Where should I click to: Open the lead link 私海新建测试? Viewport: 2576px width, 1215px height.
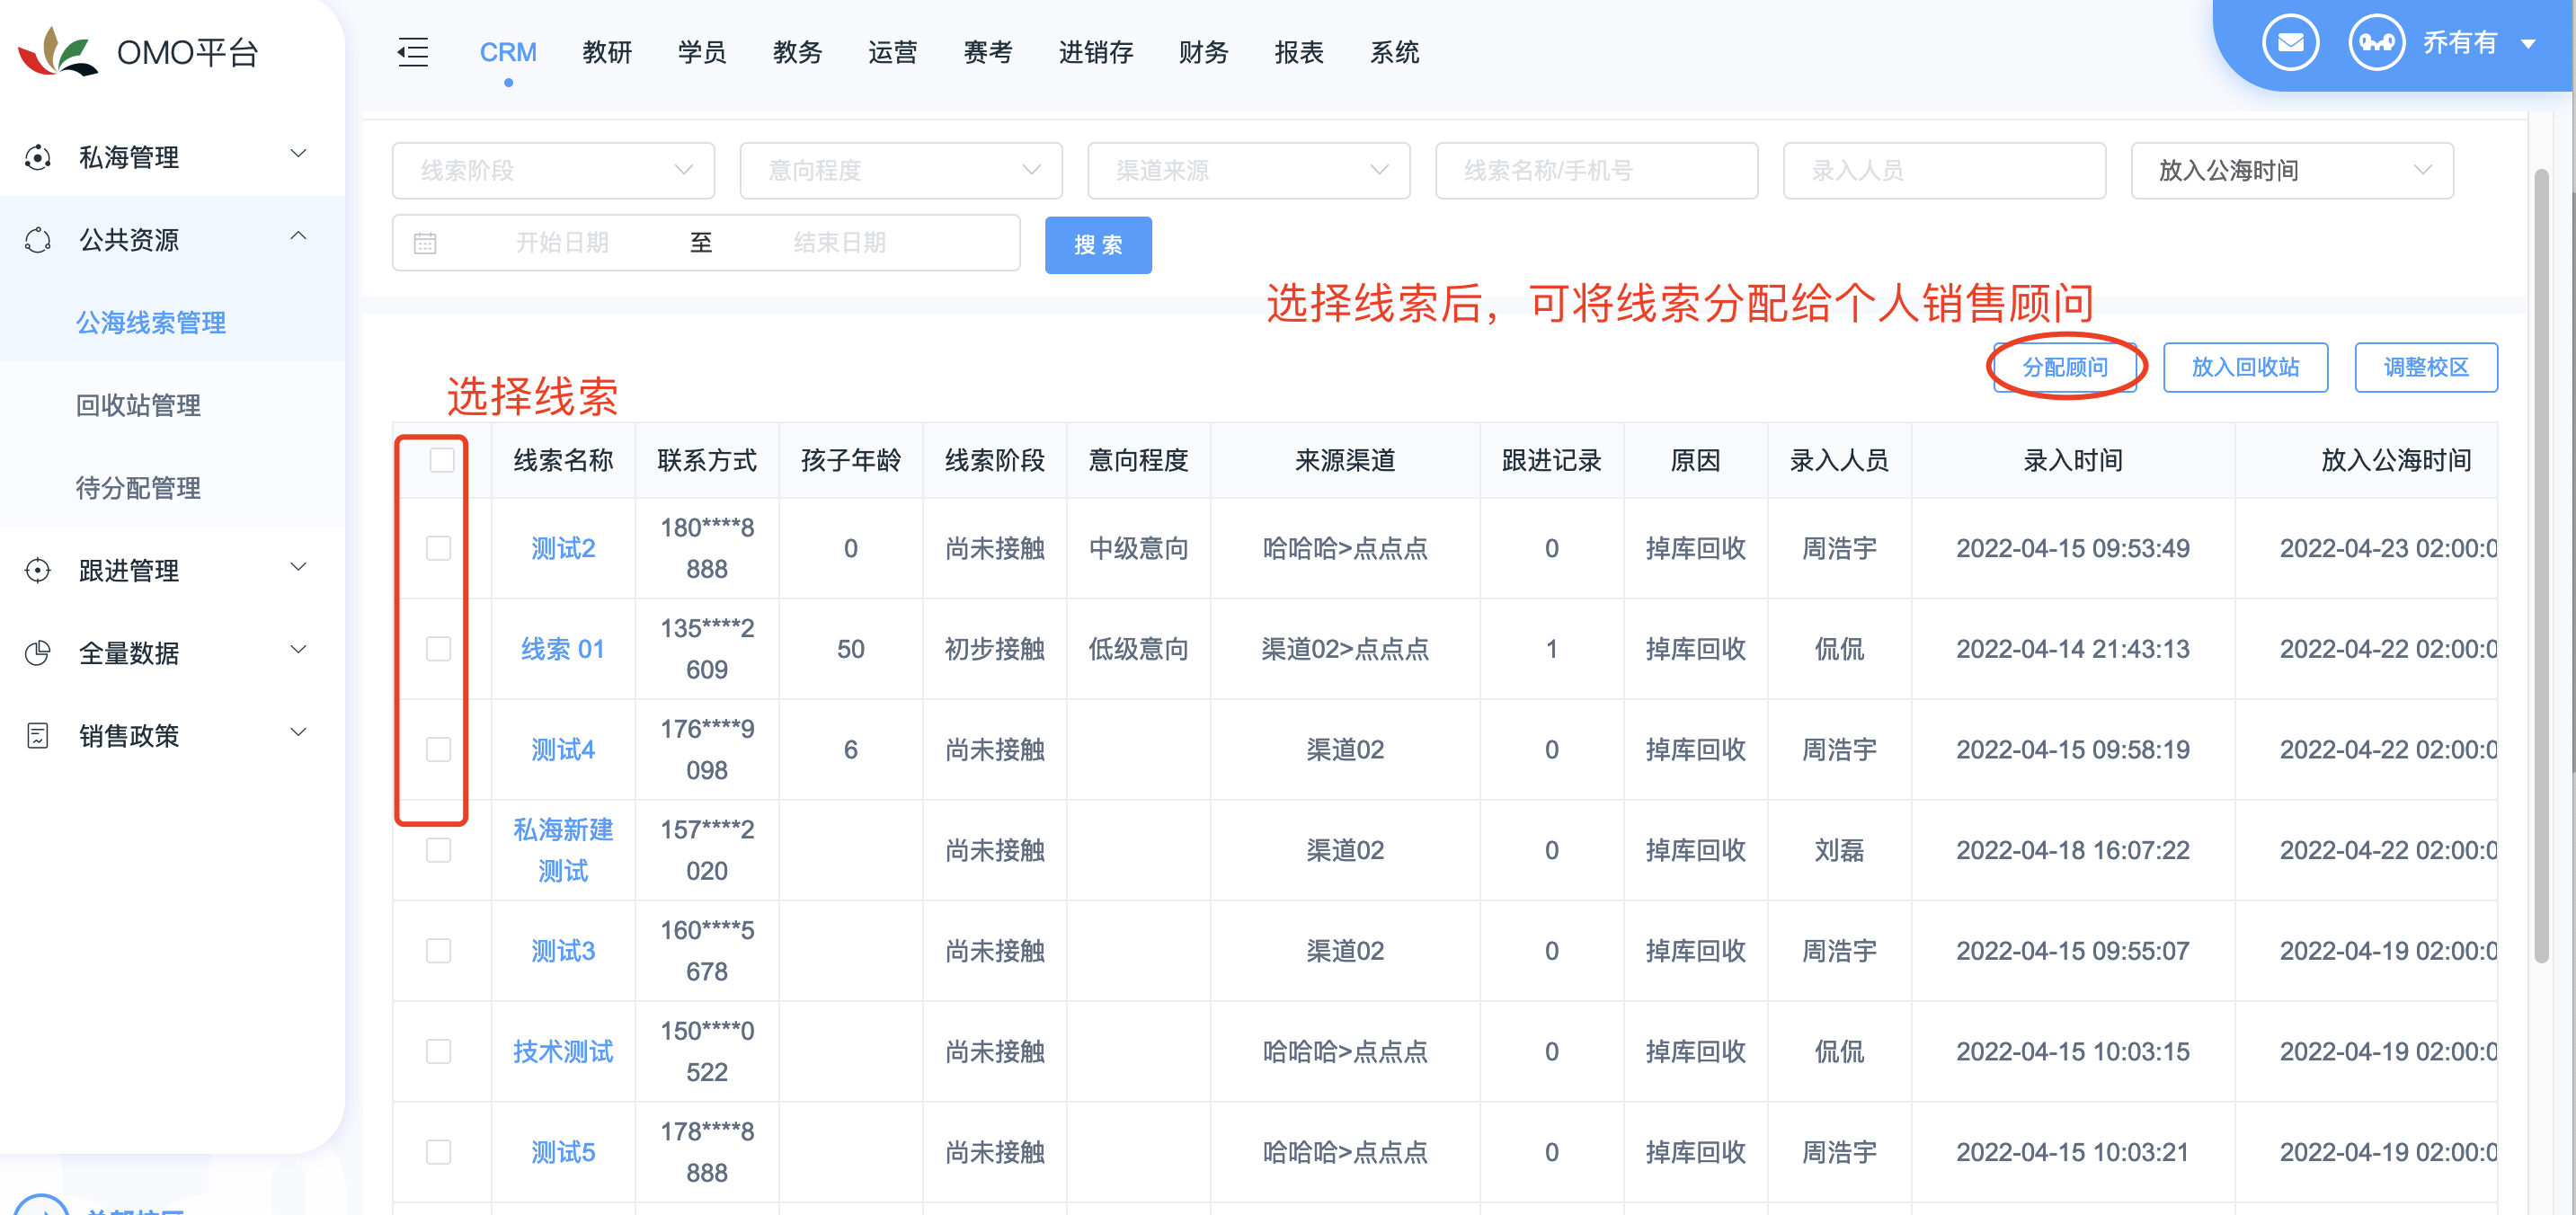[x=563, y=850]
